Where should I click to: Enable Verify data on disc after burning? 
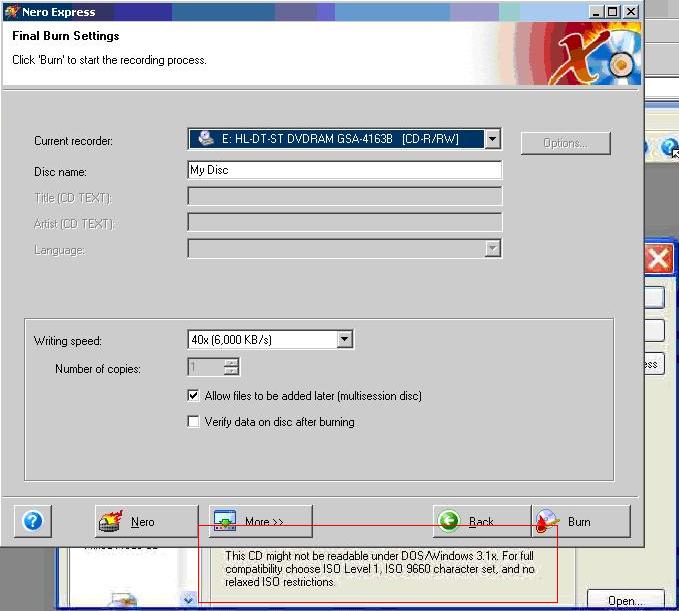pyautogui.click(x=193, y=421)
